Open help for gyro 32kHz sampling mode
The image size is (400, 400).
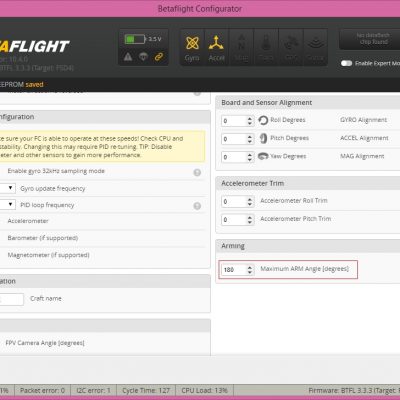coord(197,172)
